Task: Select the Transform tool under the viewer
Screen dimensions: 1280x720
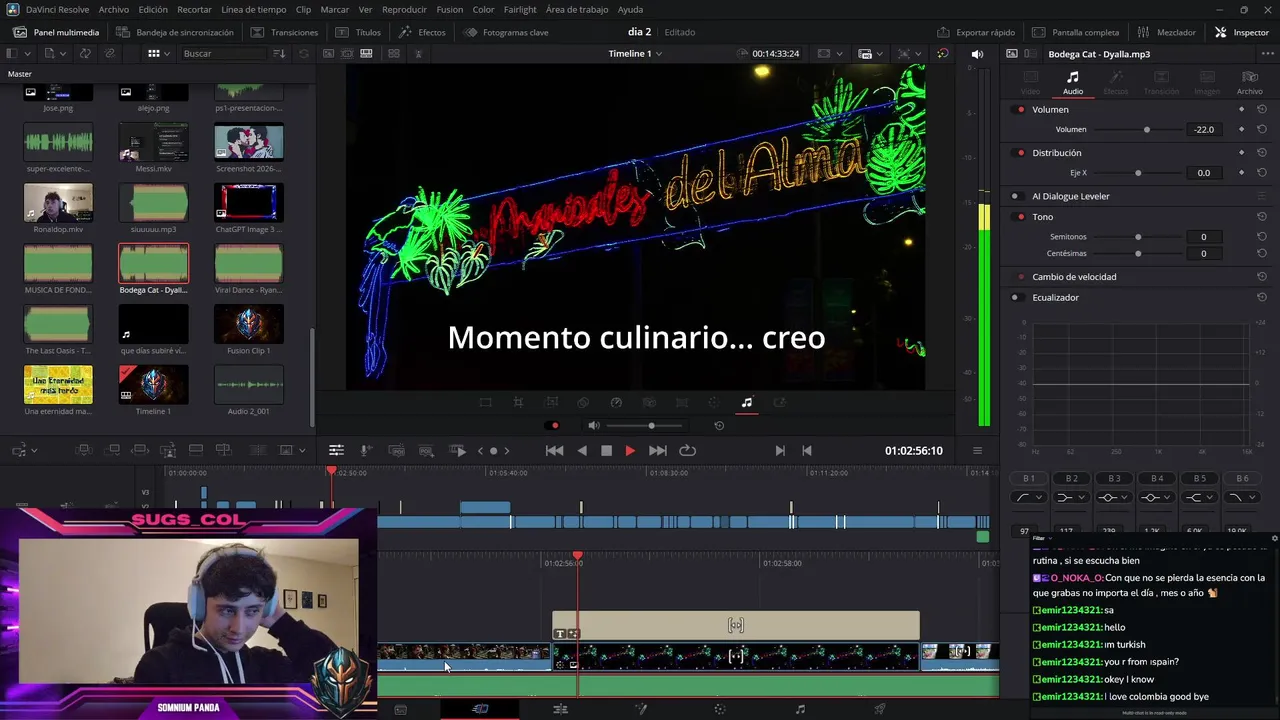Action: 486,403
